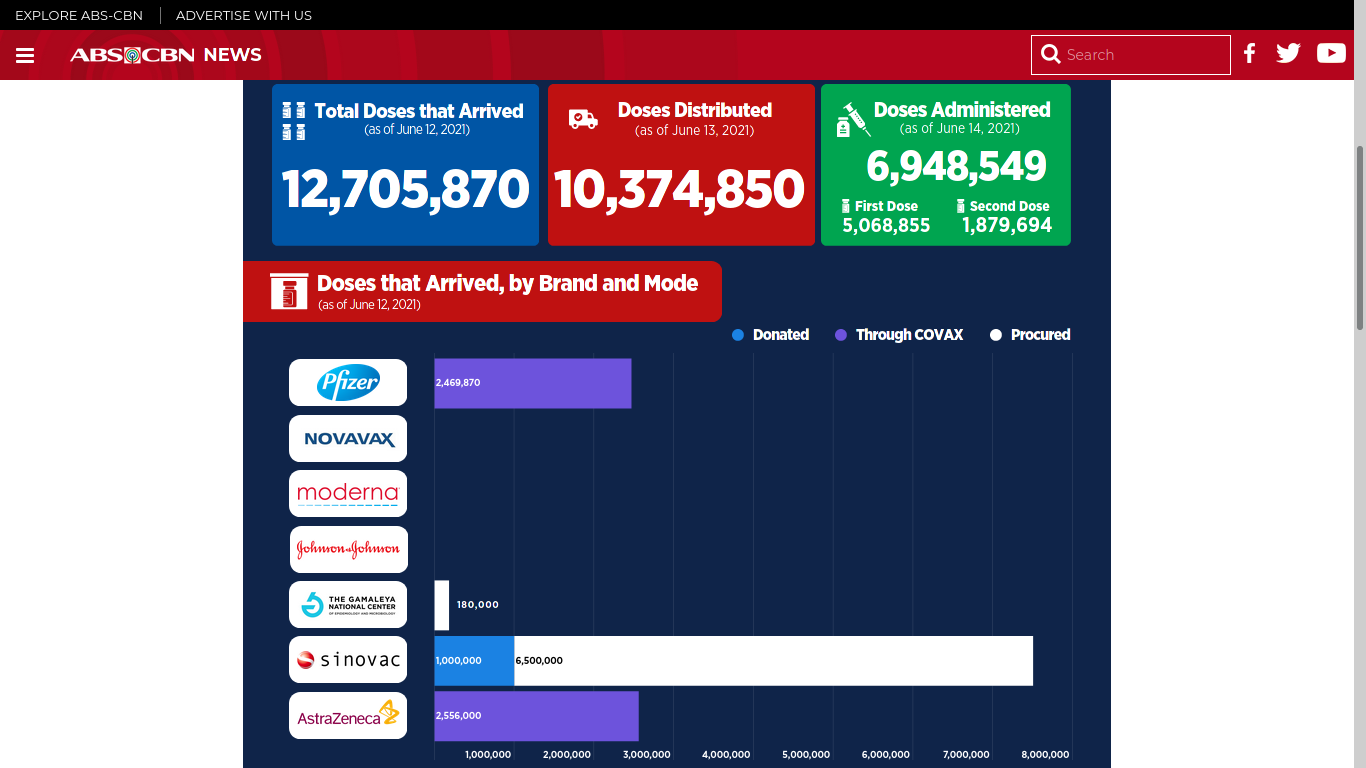The height and width of the screenshot is (768, 1366).
Task: Select the Gamaleya National Center logo
Action: click(348, 604)
